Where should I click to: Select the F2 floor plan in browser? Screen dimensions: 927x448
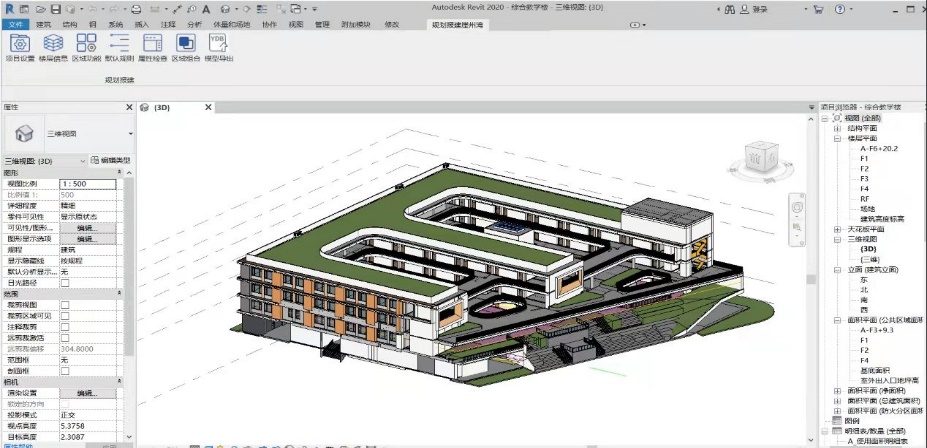(x=864, y=169)
